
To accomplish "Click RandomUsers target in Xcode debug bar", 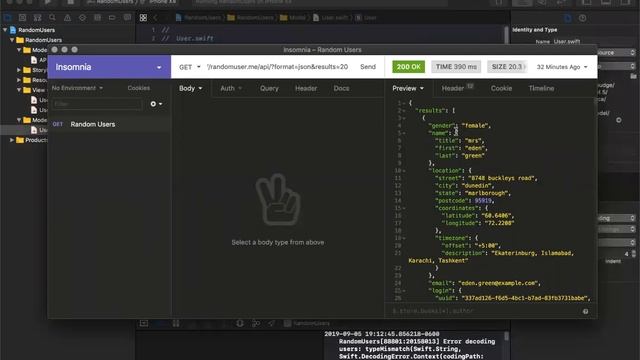I will [307, 324].
